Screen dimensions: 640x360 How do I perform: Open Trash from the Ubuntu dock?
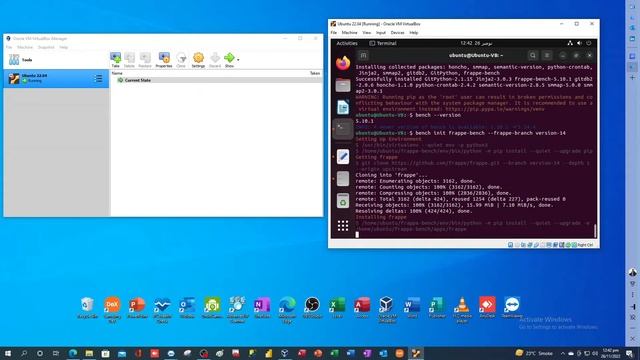click(343, 201)
